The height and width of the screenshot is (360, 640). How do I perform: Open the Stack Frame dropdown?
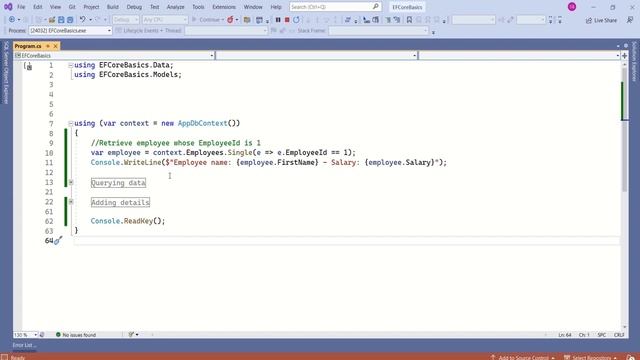click(378, 31)
